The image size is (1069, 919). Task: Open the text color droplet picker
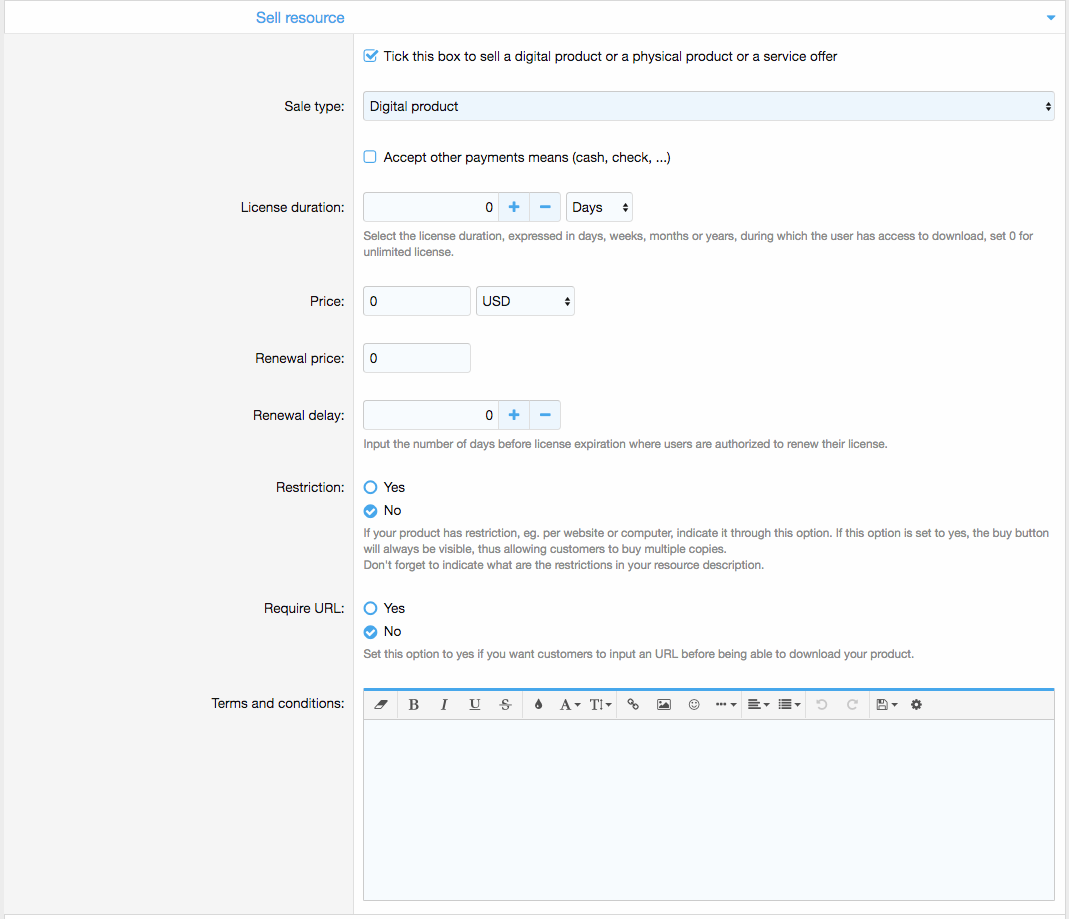click(x=538, y=705)
